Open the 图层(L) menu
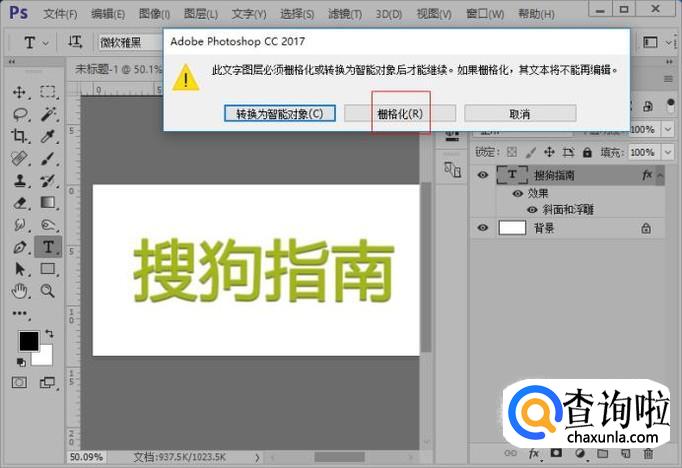The image size is (682, 468). pos(201,14)
